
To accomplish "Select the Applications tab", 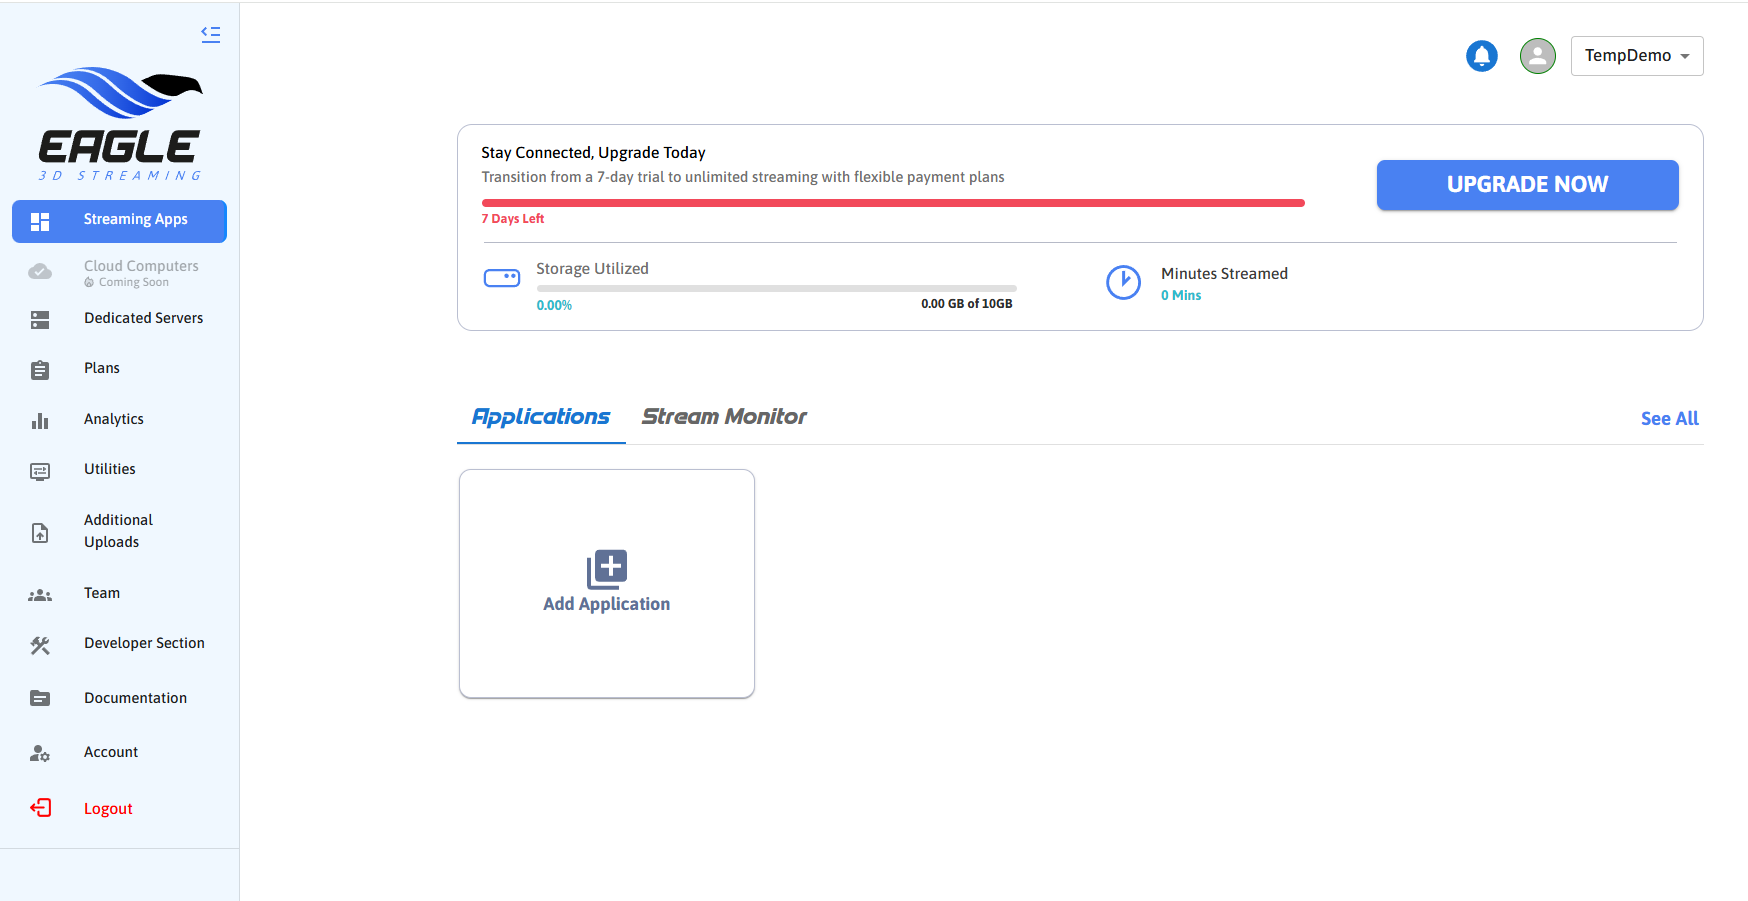I will 541,417.
